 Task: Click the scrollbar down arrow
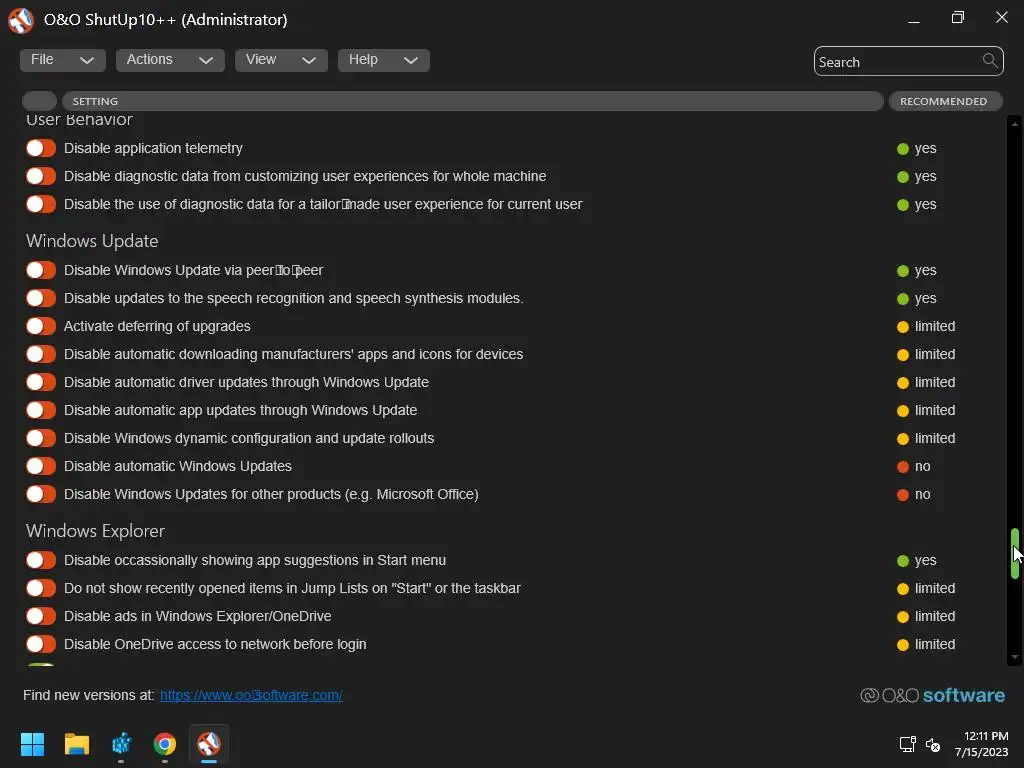pos(1014,658)
